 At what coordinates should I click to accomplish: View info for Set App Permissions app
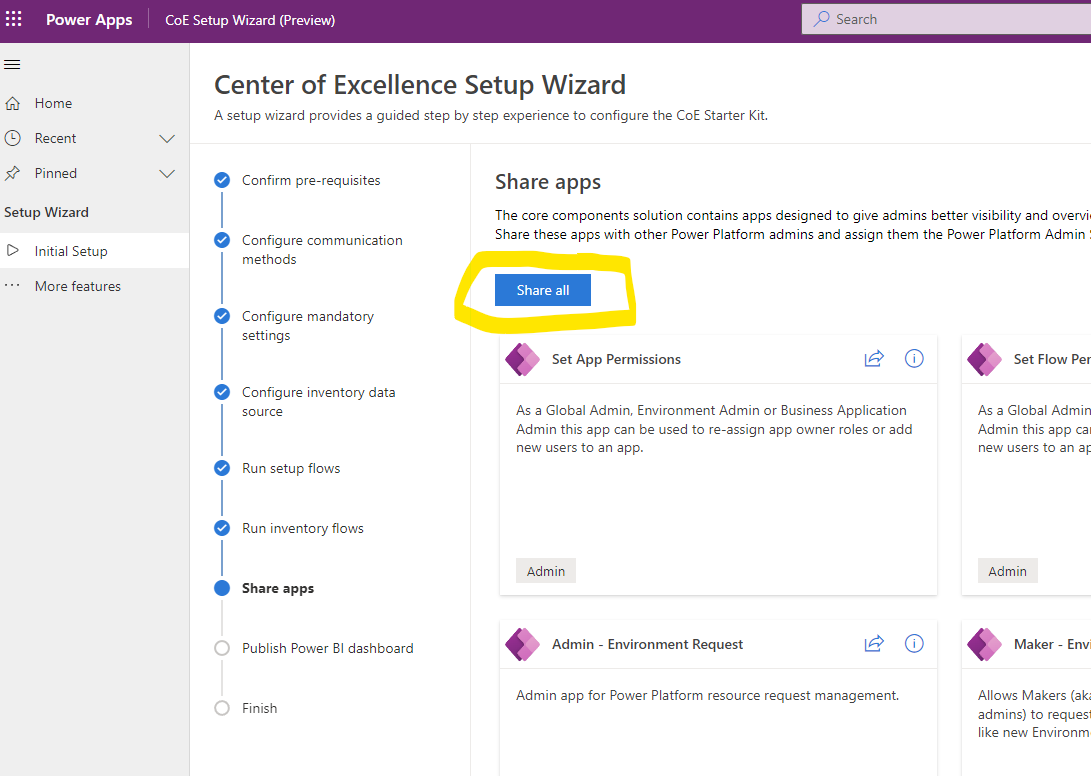913,358
